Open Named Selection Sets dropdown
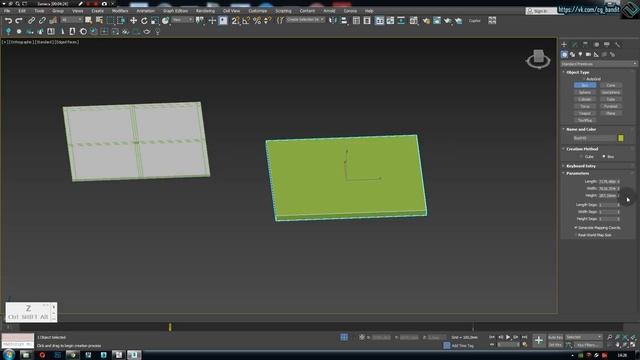Viewport: 640px width, 360px height. point(305,20)
